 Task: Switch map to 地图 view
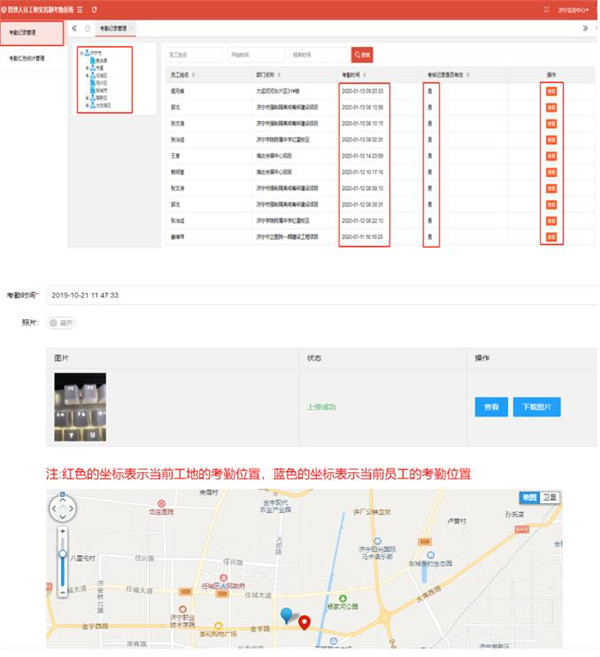point(530,497)
